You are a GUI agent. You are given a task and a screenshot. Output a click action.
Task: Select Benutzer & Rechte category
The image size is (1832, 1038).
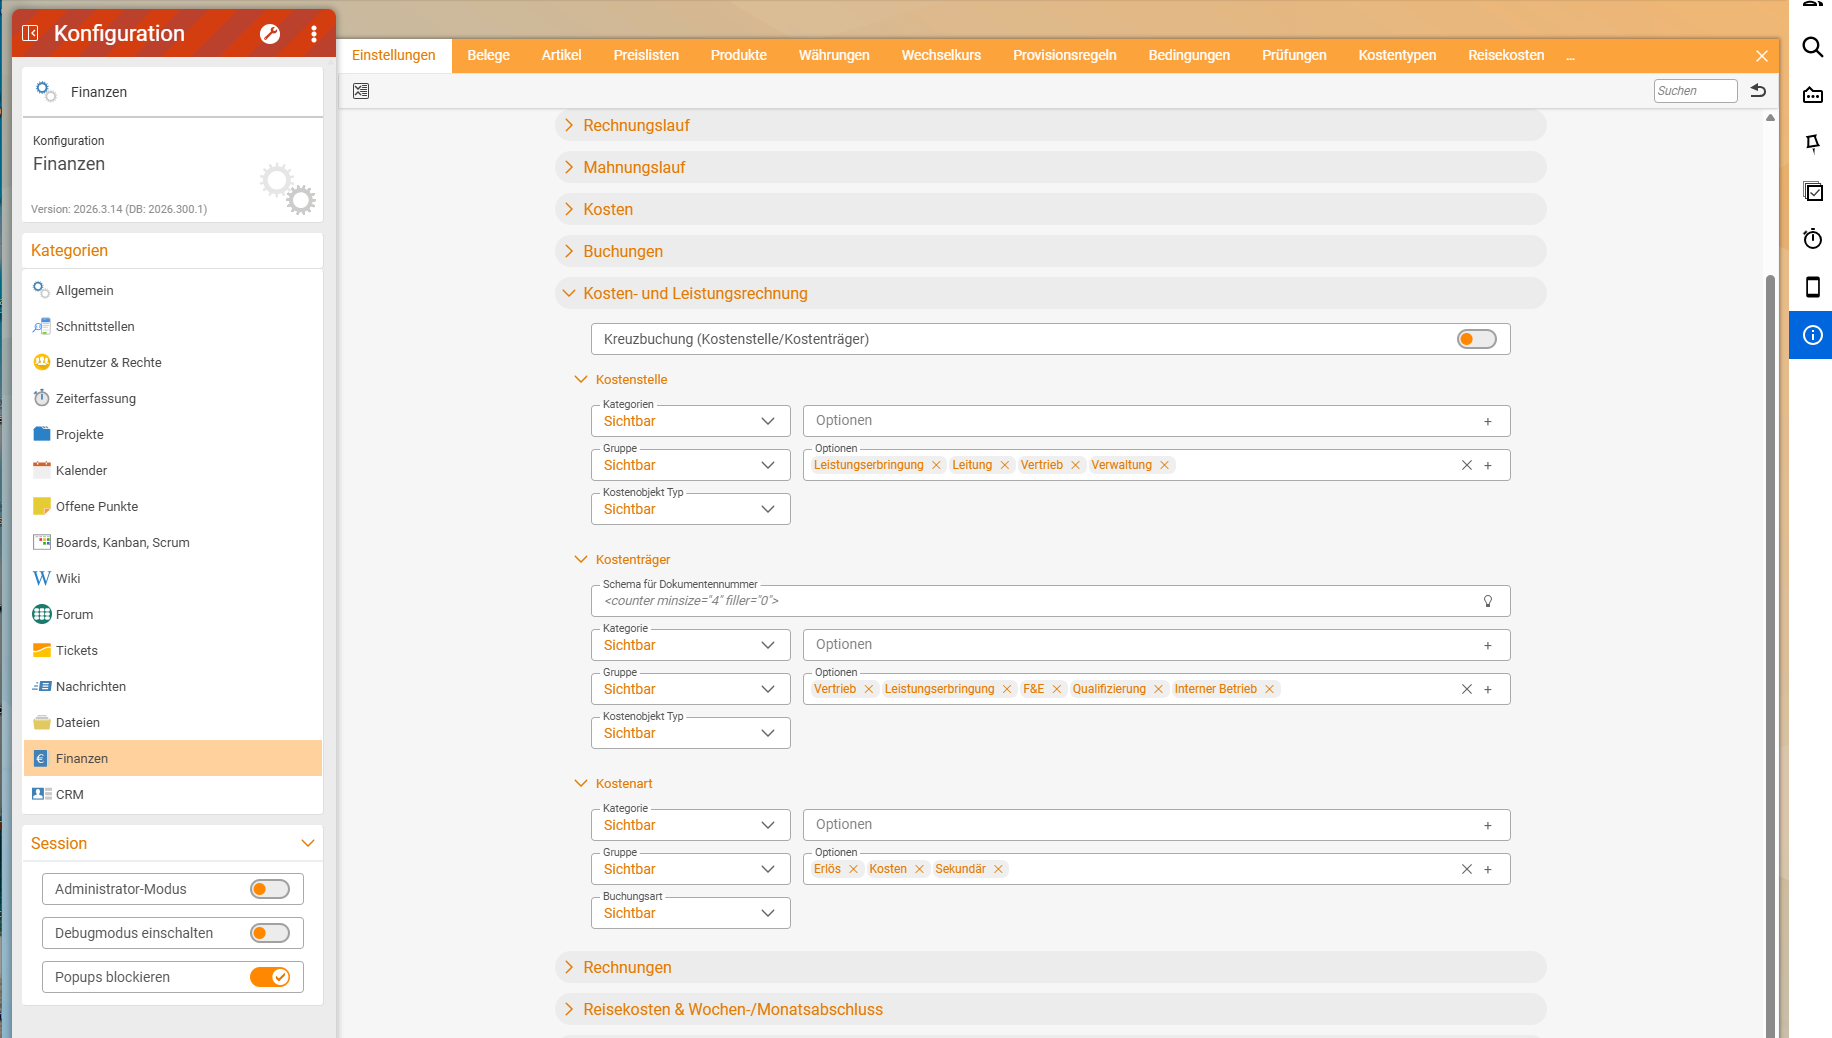click(x=172, y=362)
